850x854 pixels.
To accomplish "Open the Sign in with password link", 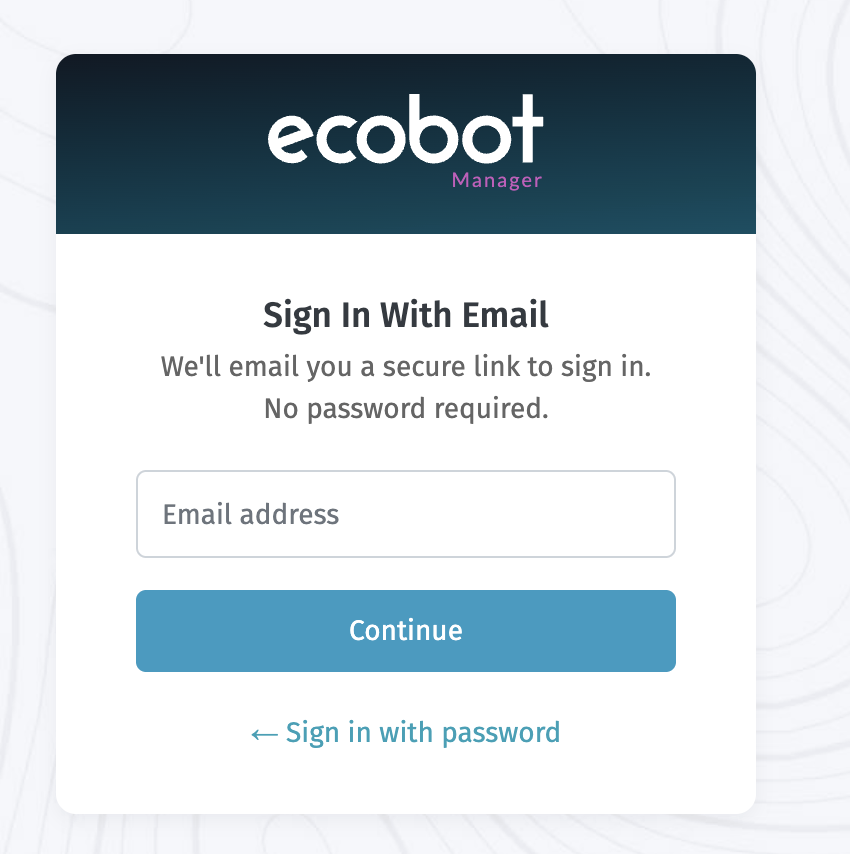I will [x=405, y=732].
